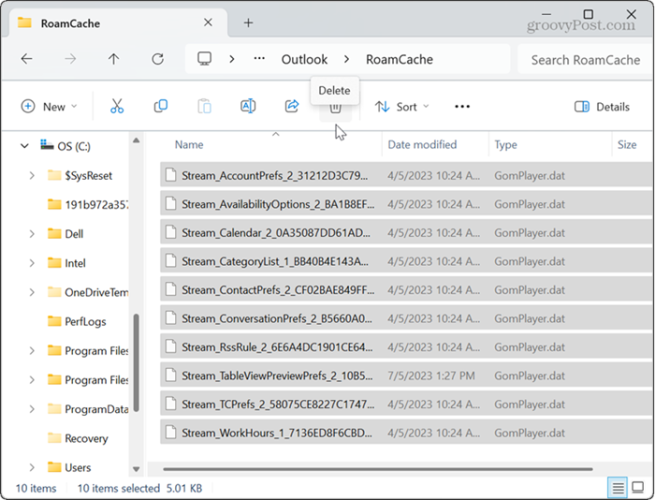The height and width of the screenshot is (500, 655).
Task: Select file Stream_TCPrefs_2_58075CE8227C1747
Action: click(x=406, y=404)
